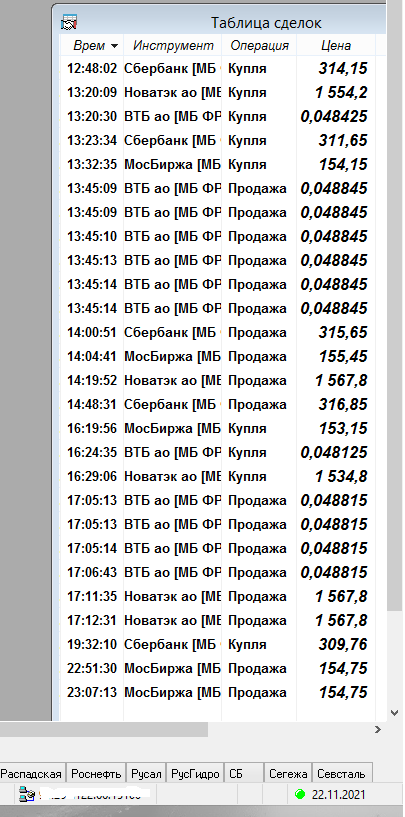Click the Операция column header
This screenshot has width=405, height=817.
click(260, 45)
